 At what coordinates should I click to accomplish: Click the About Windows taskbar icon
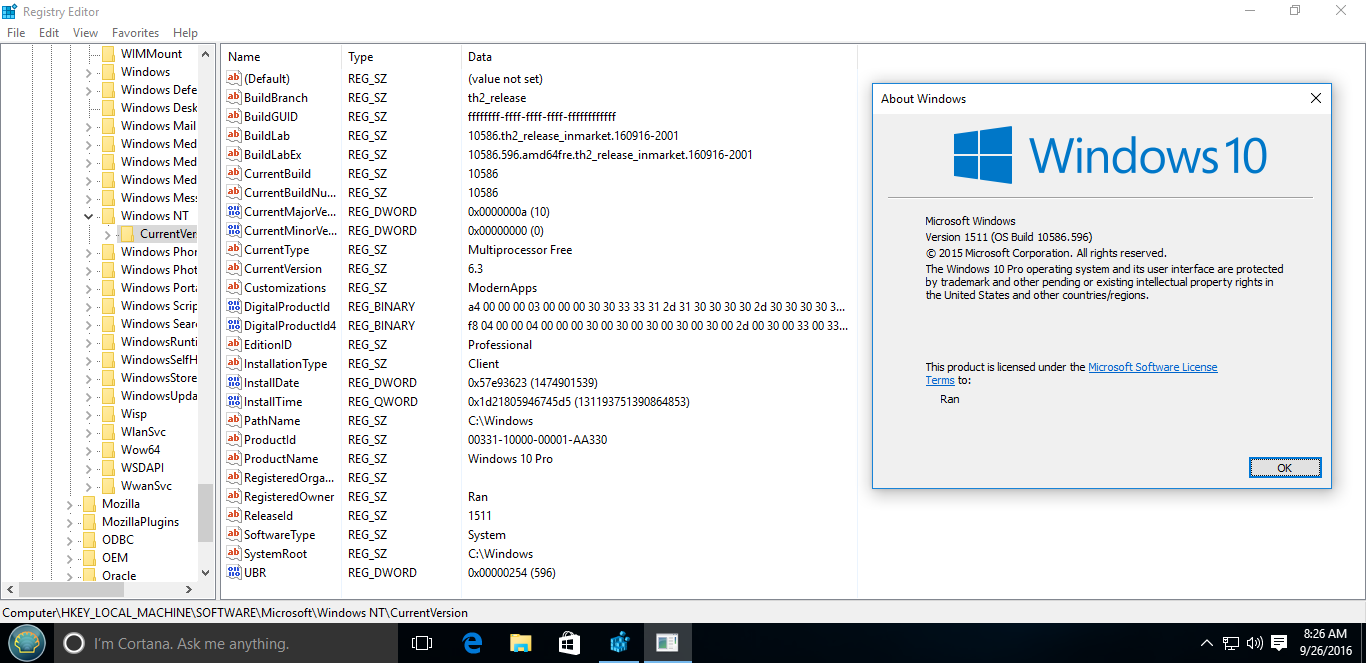[667, 643]
